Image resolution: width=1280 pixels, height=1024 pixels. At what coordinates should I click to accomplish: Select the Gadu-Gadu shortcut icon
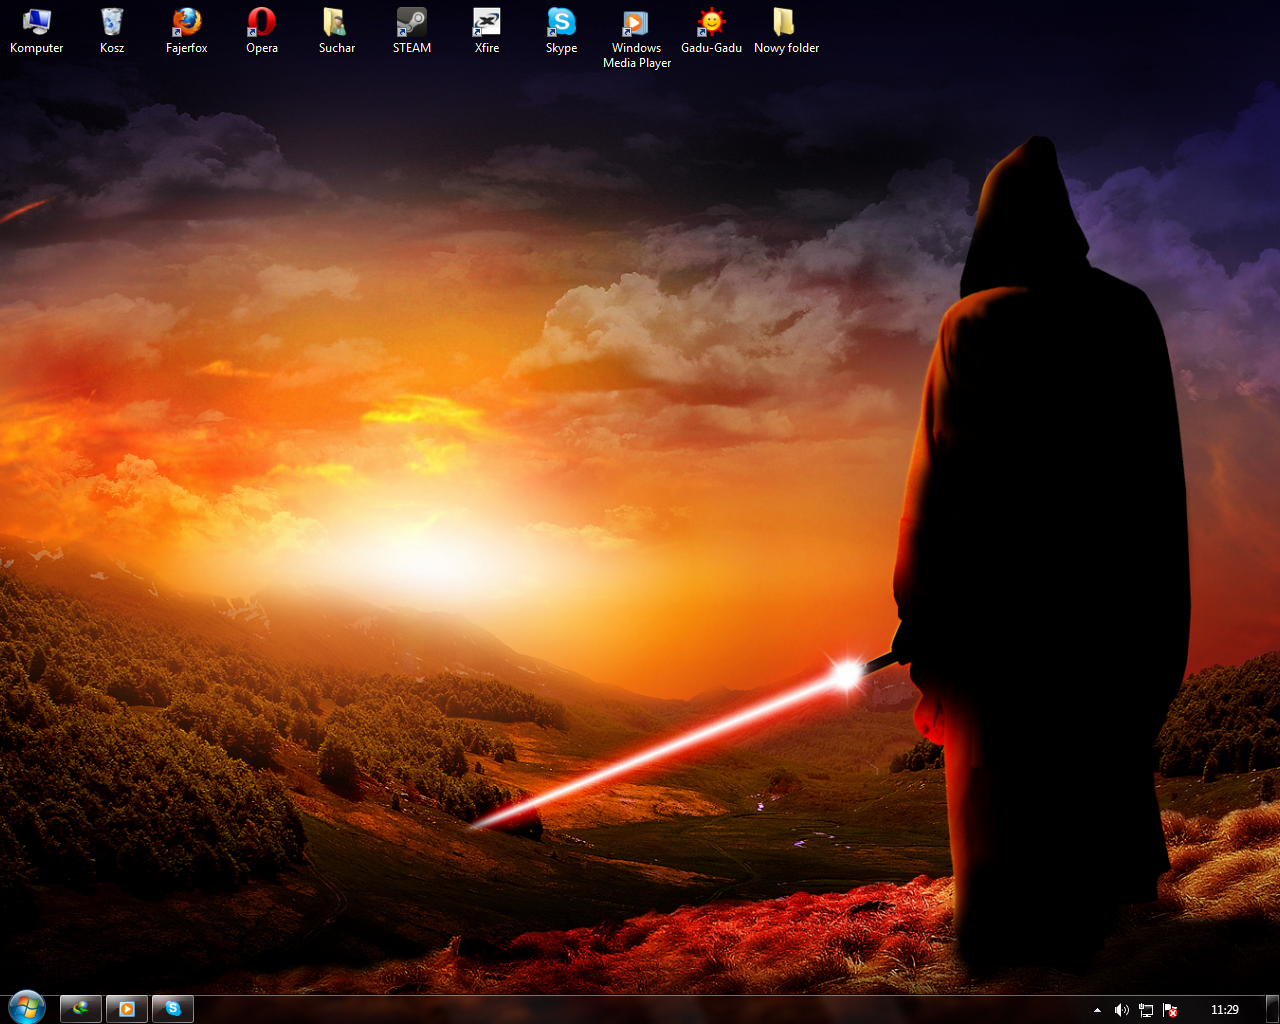(712, 30)
